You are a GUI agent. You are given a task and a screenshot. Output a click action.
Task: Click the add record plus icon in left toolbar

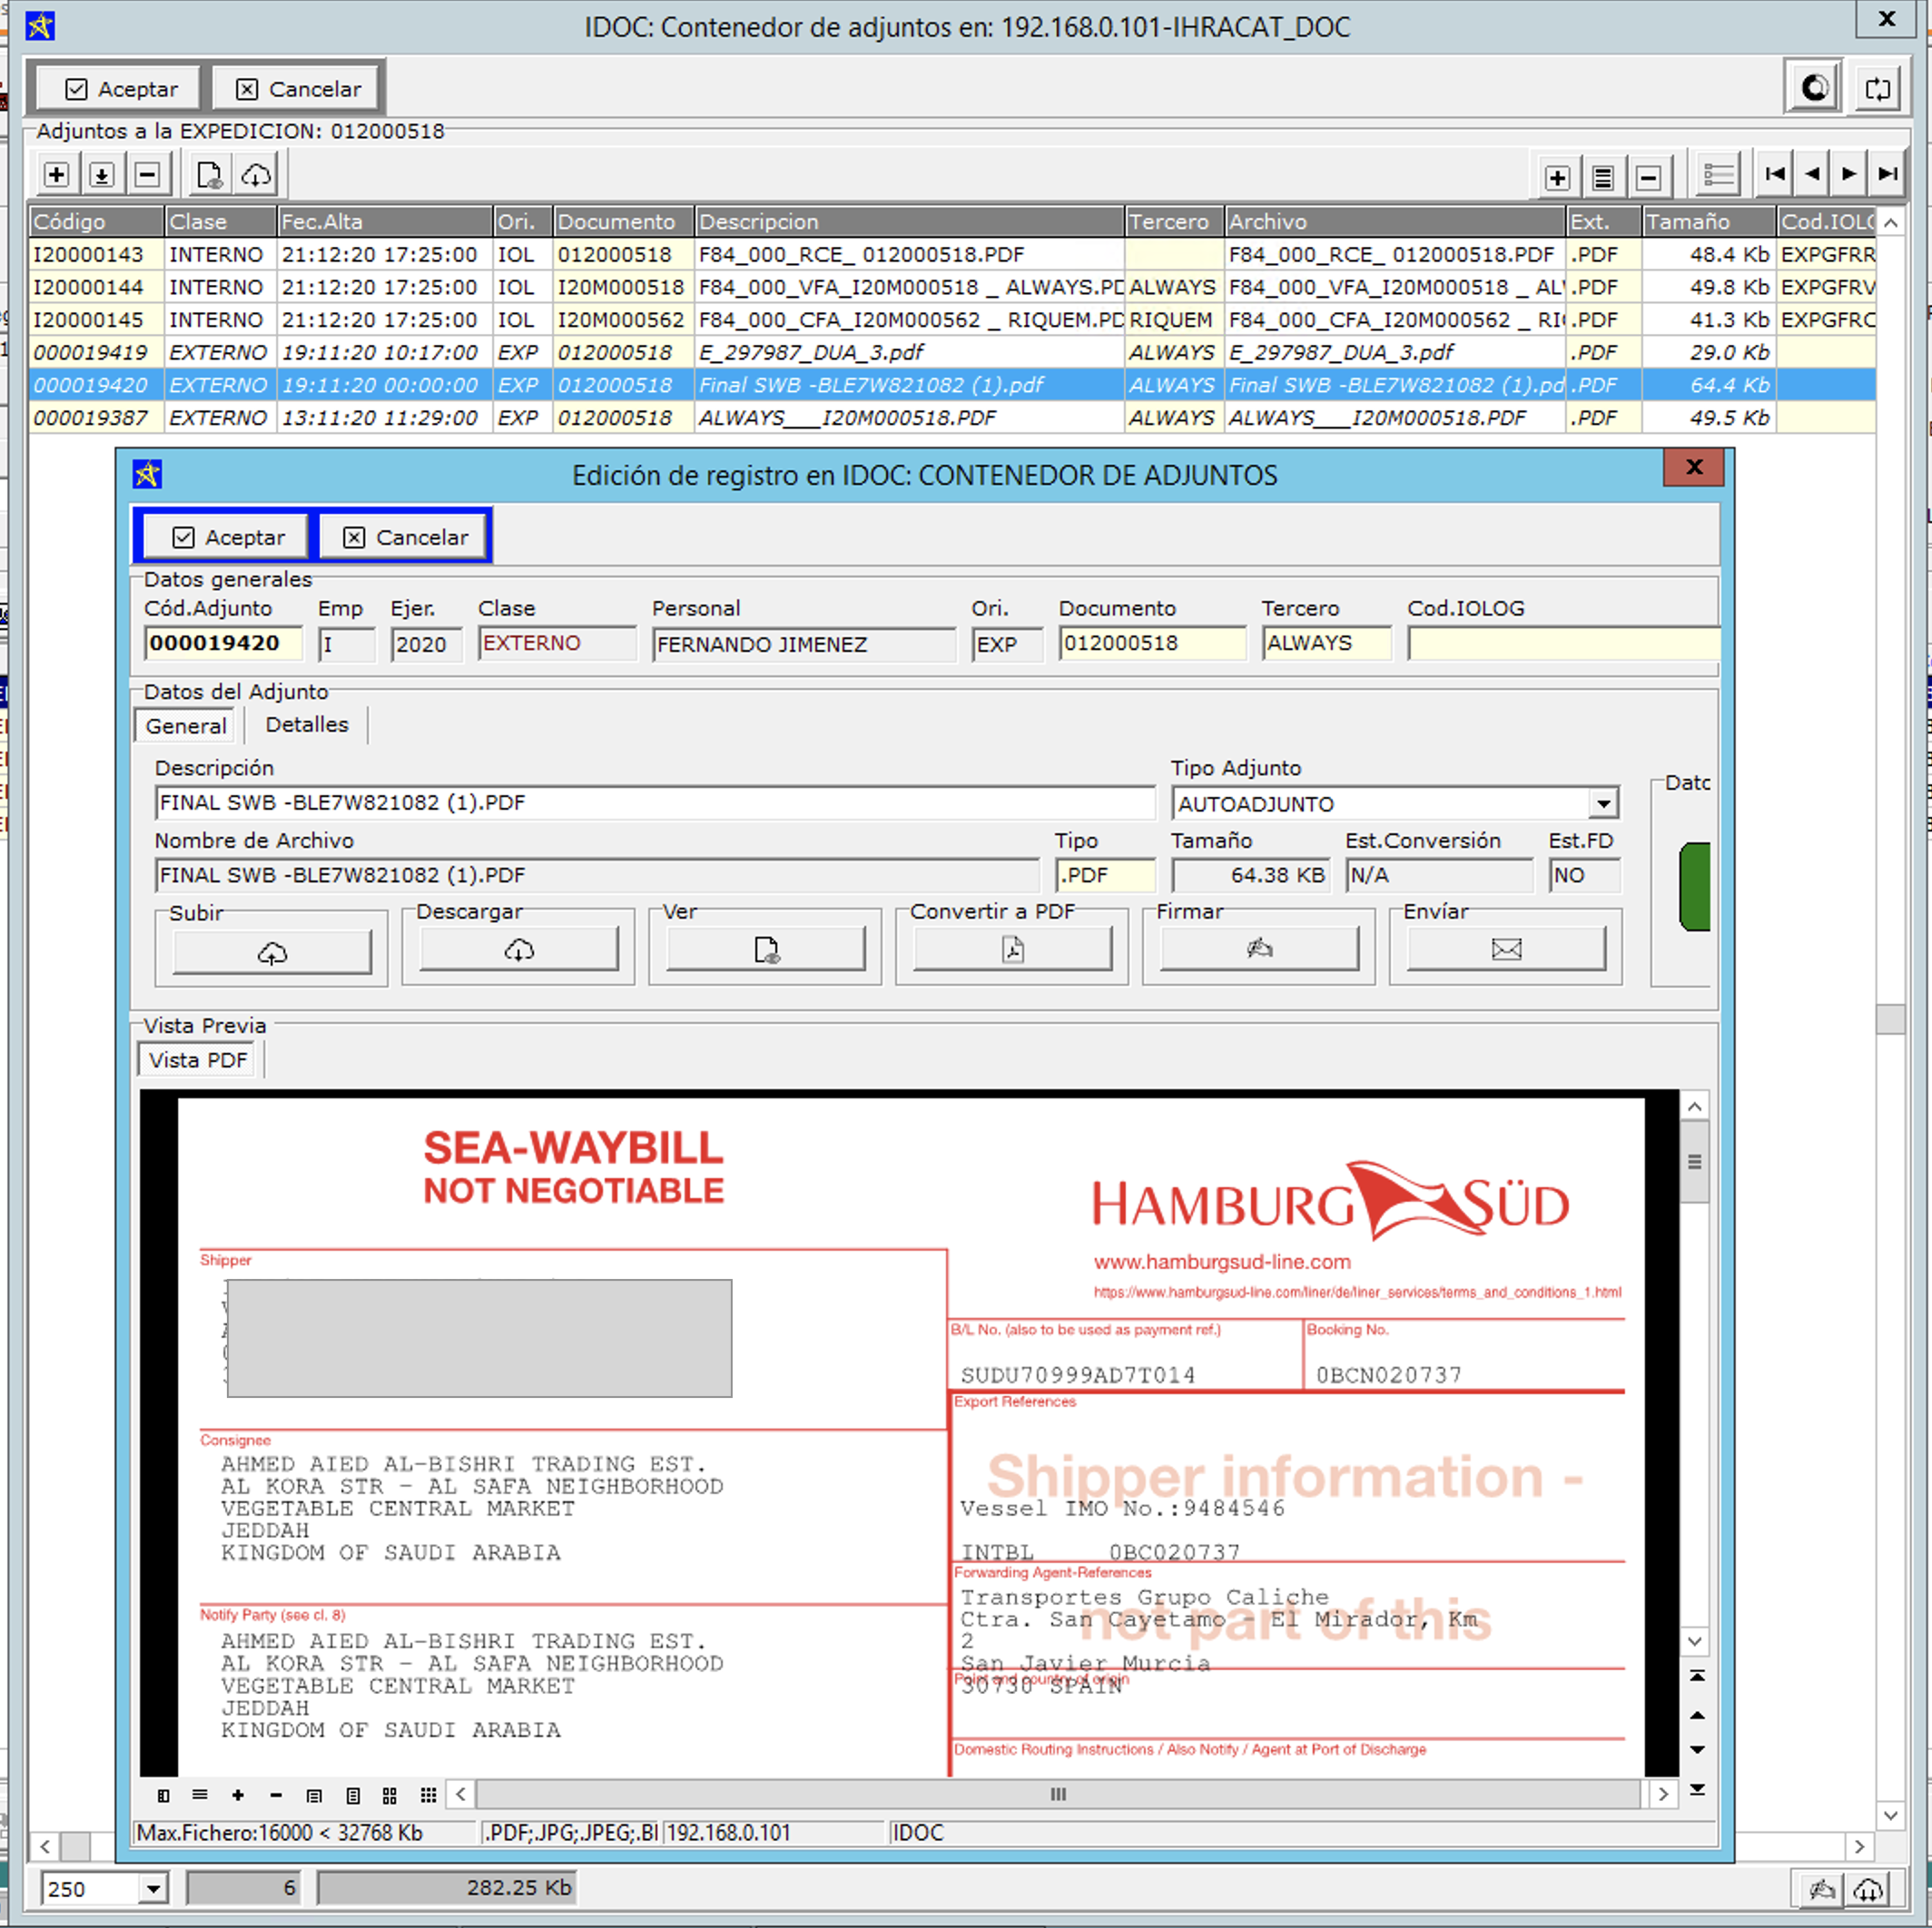point(57,175)
